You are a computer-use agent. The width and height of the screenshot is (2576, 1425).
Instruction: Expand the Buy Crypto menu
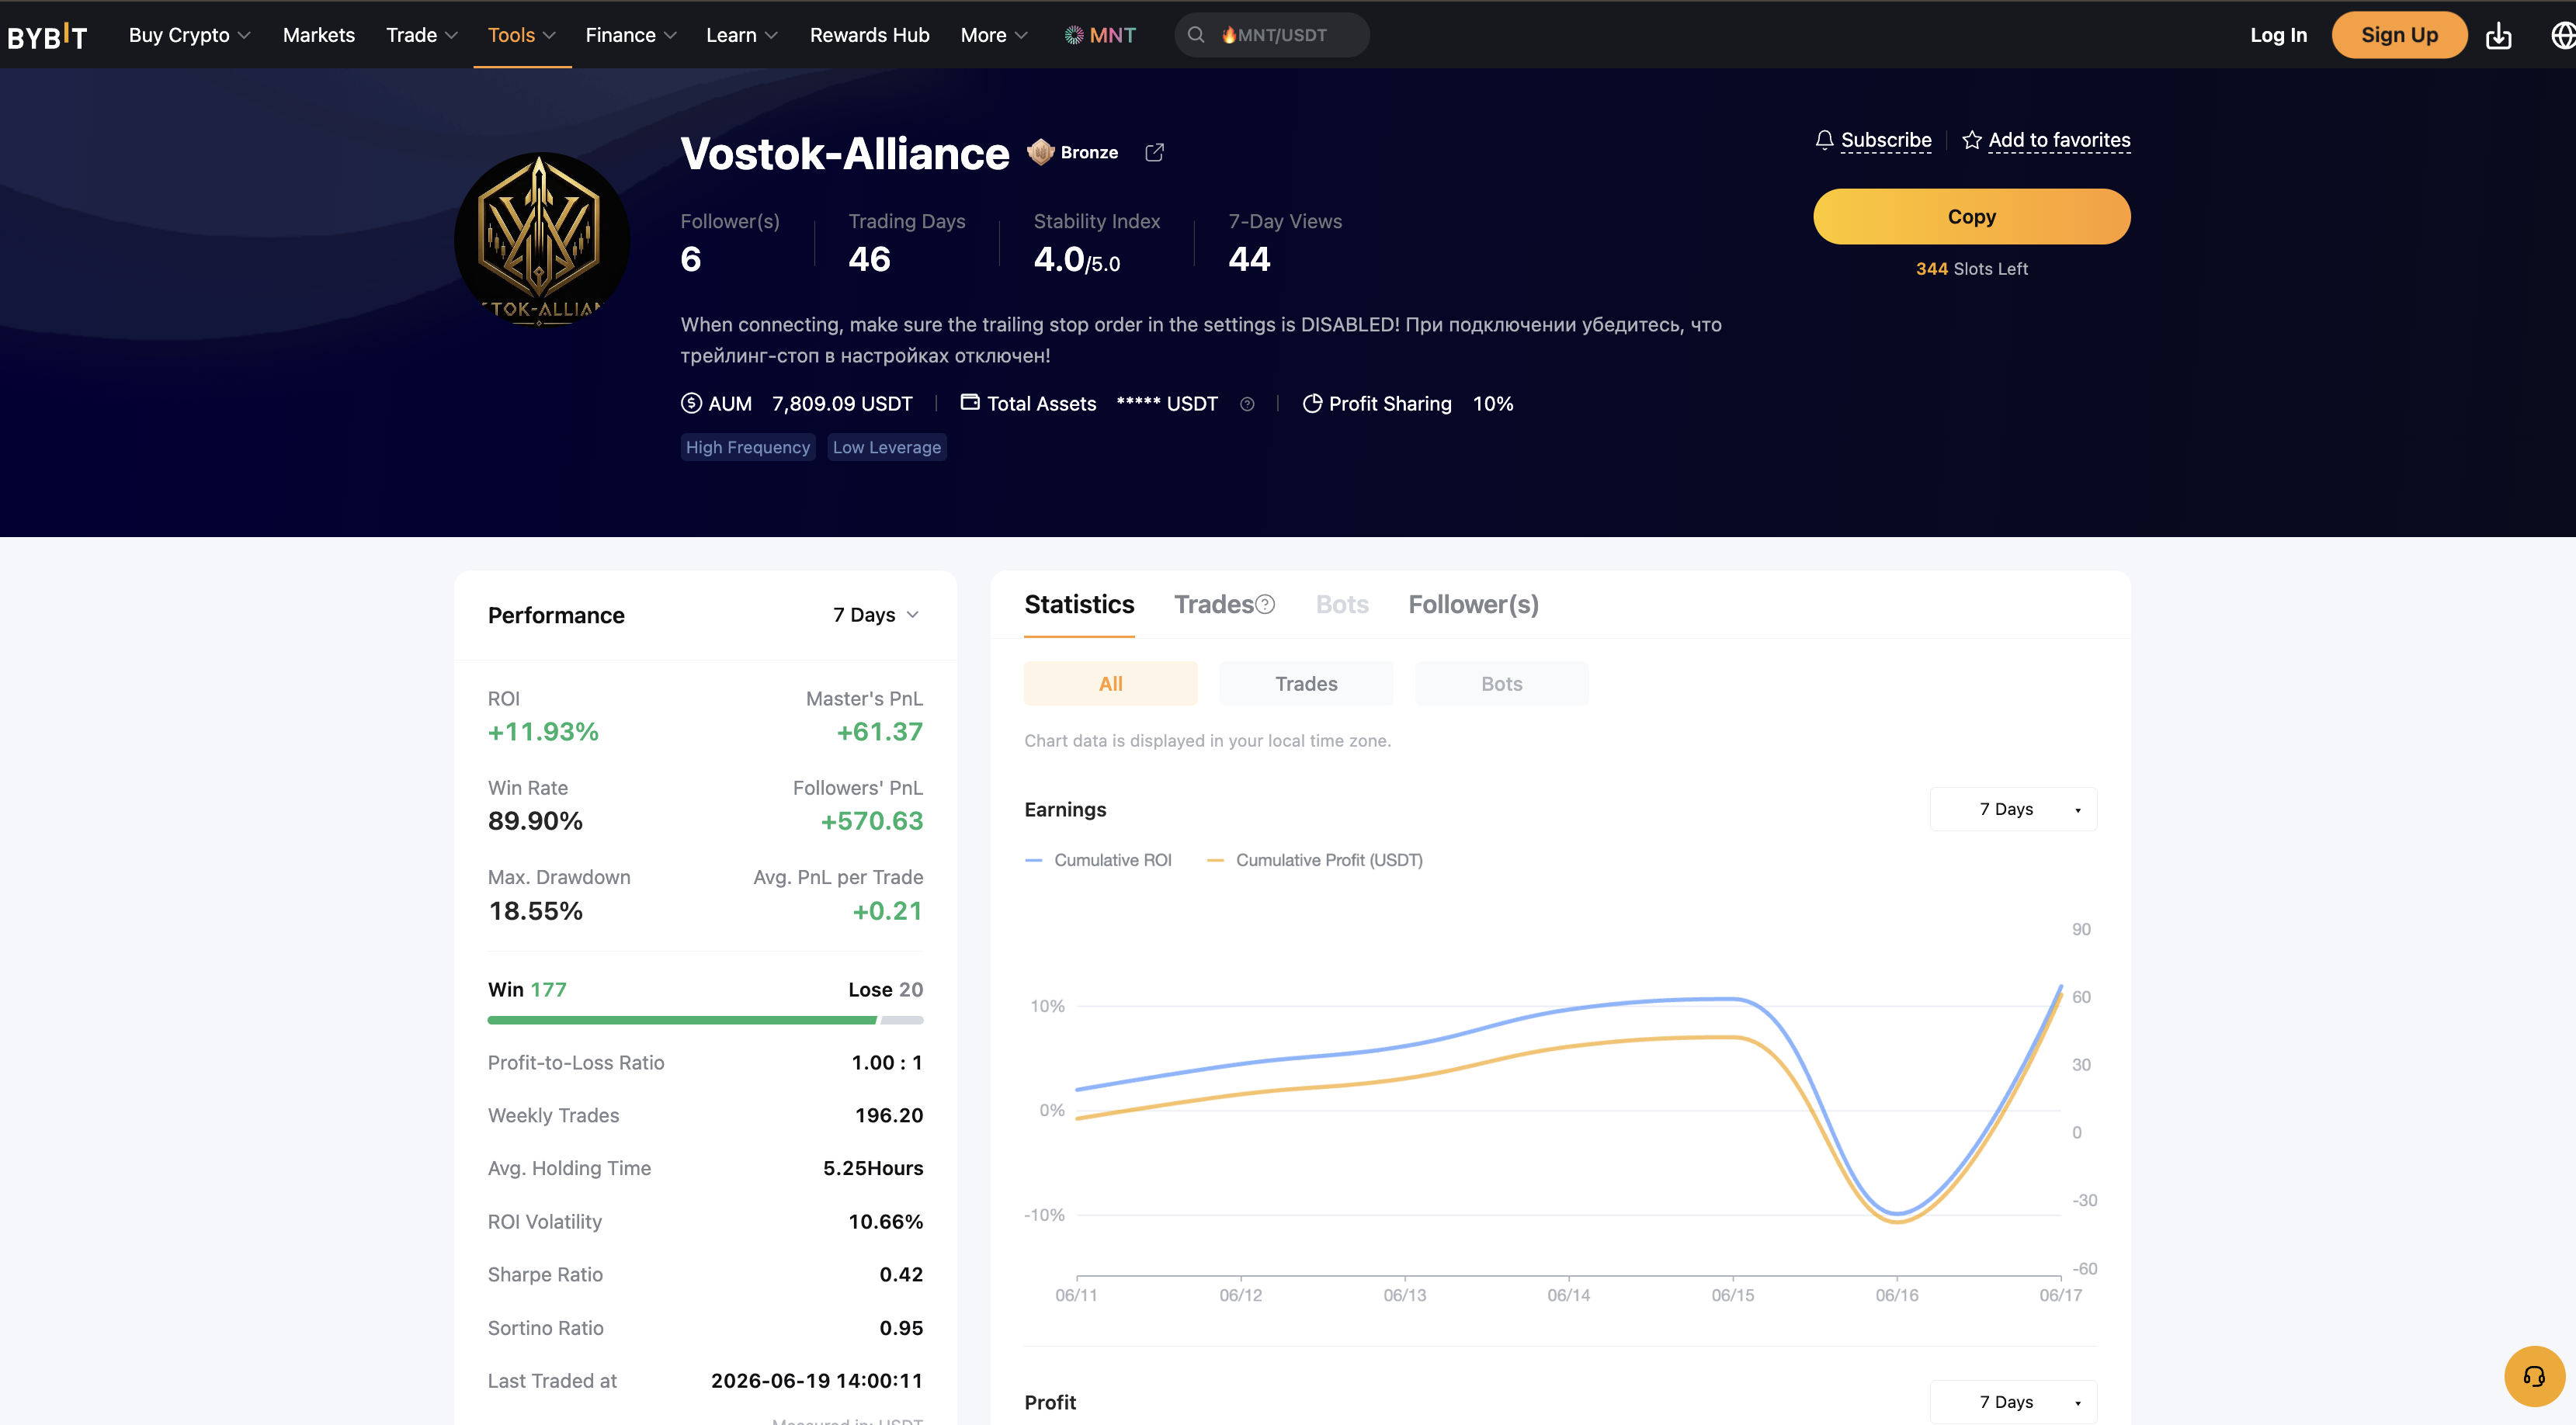tap(189, 35)
